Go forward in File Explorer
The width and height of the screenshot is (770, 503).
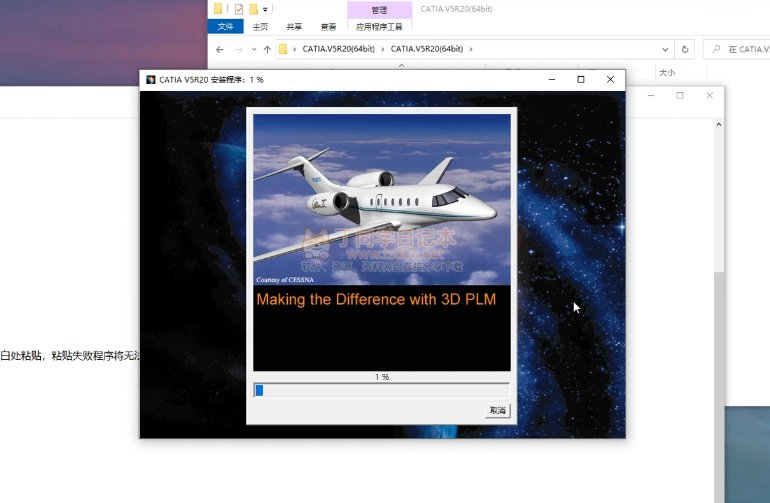[239, 49]
